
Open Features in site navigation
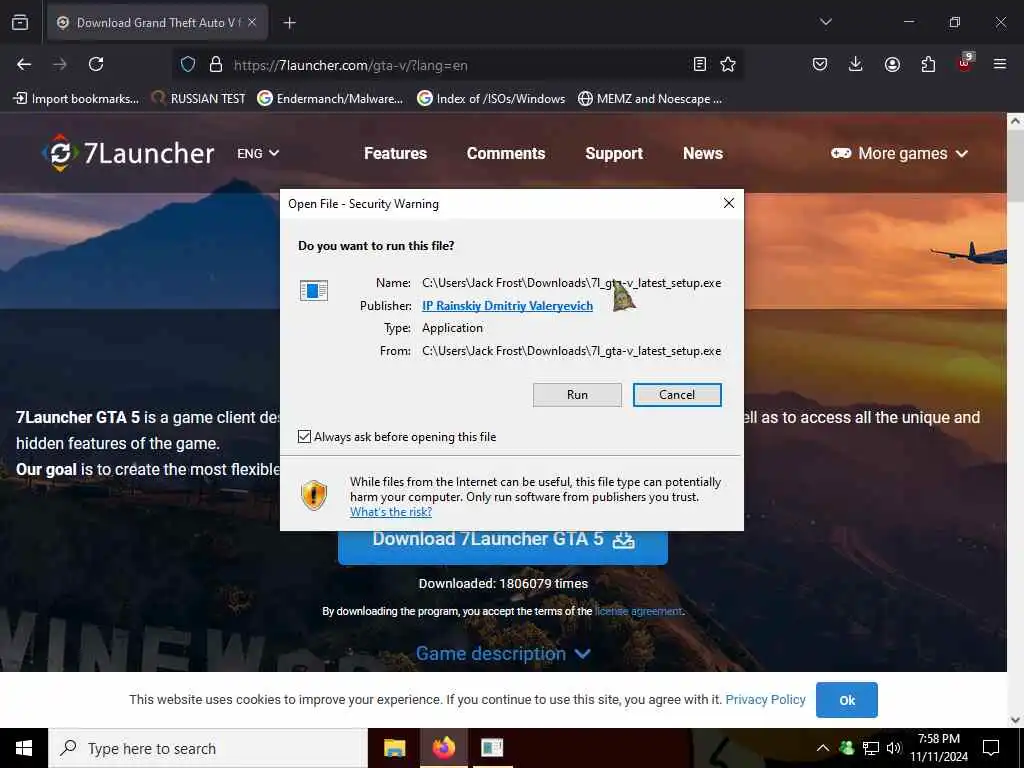[x=395, y=153]
